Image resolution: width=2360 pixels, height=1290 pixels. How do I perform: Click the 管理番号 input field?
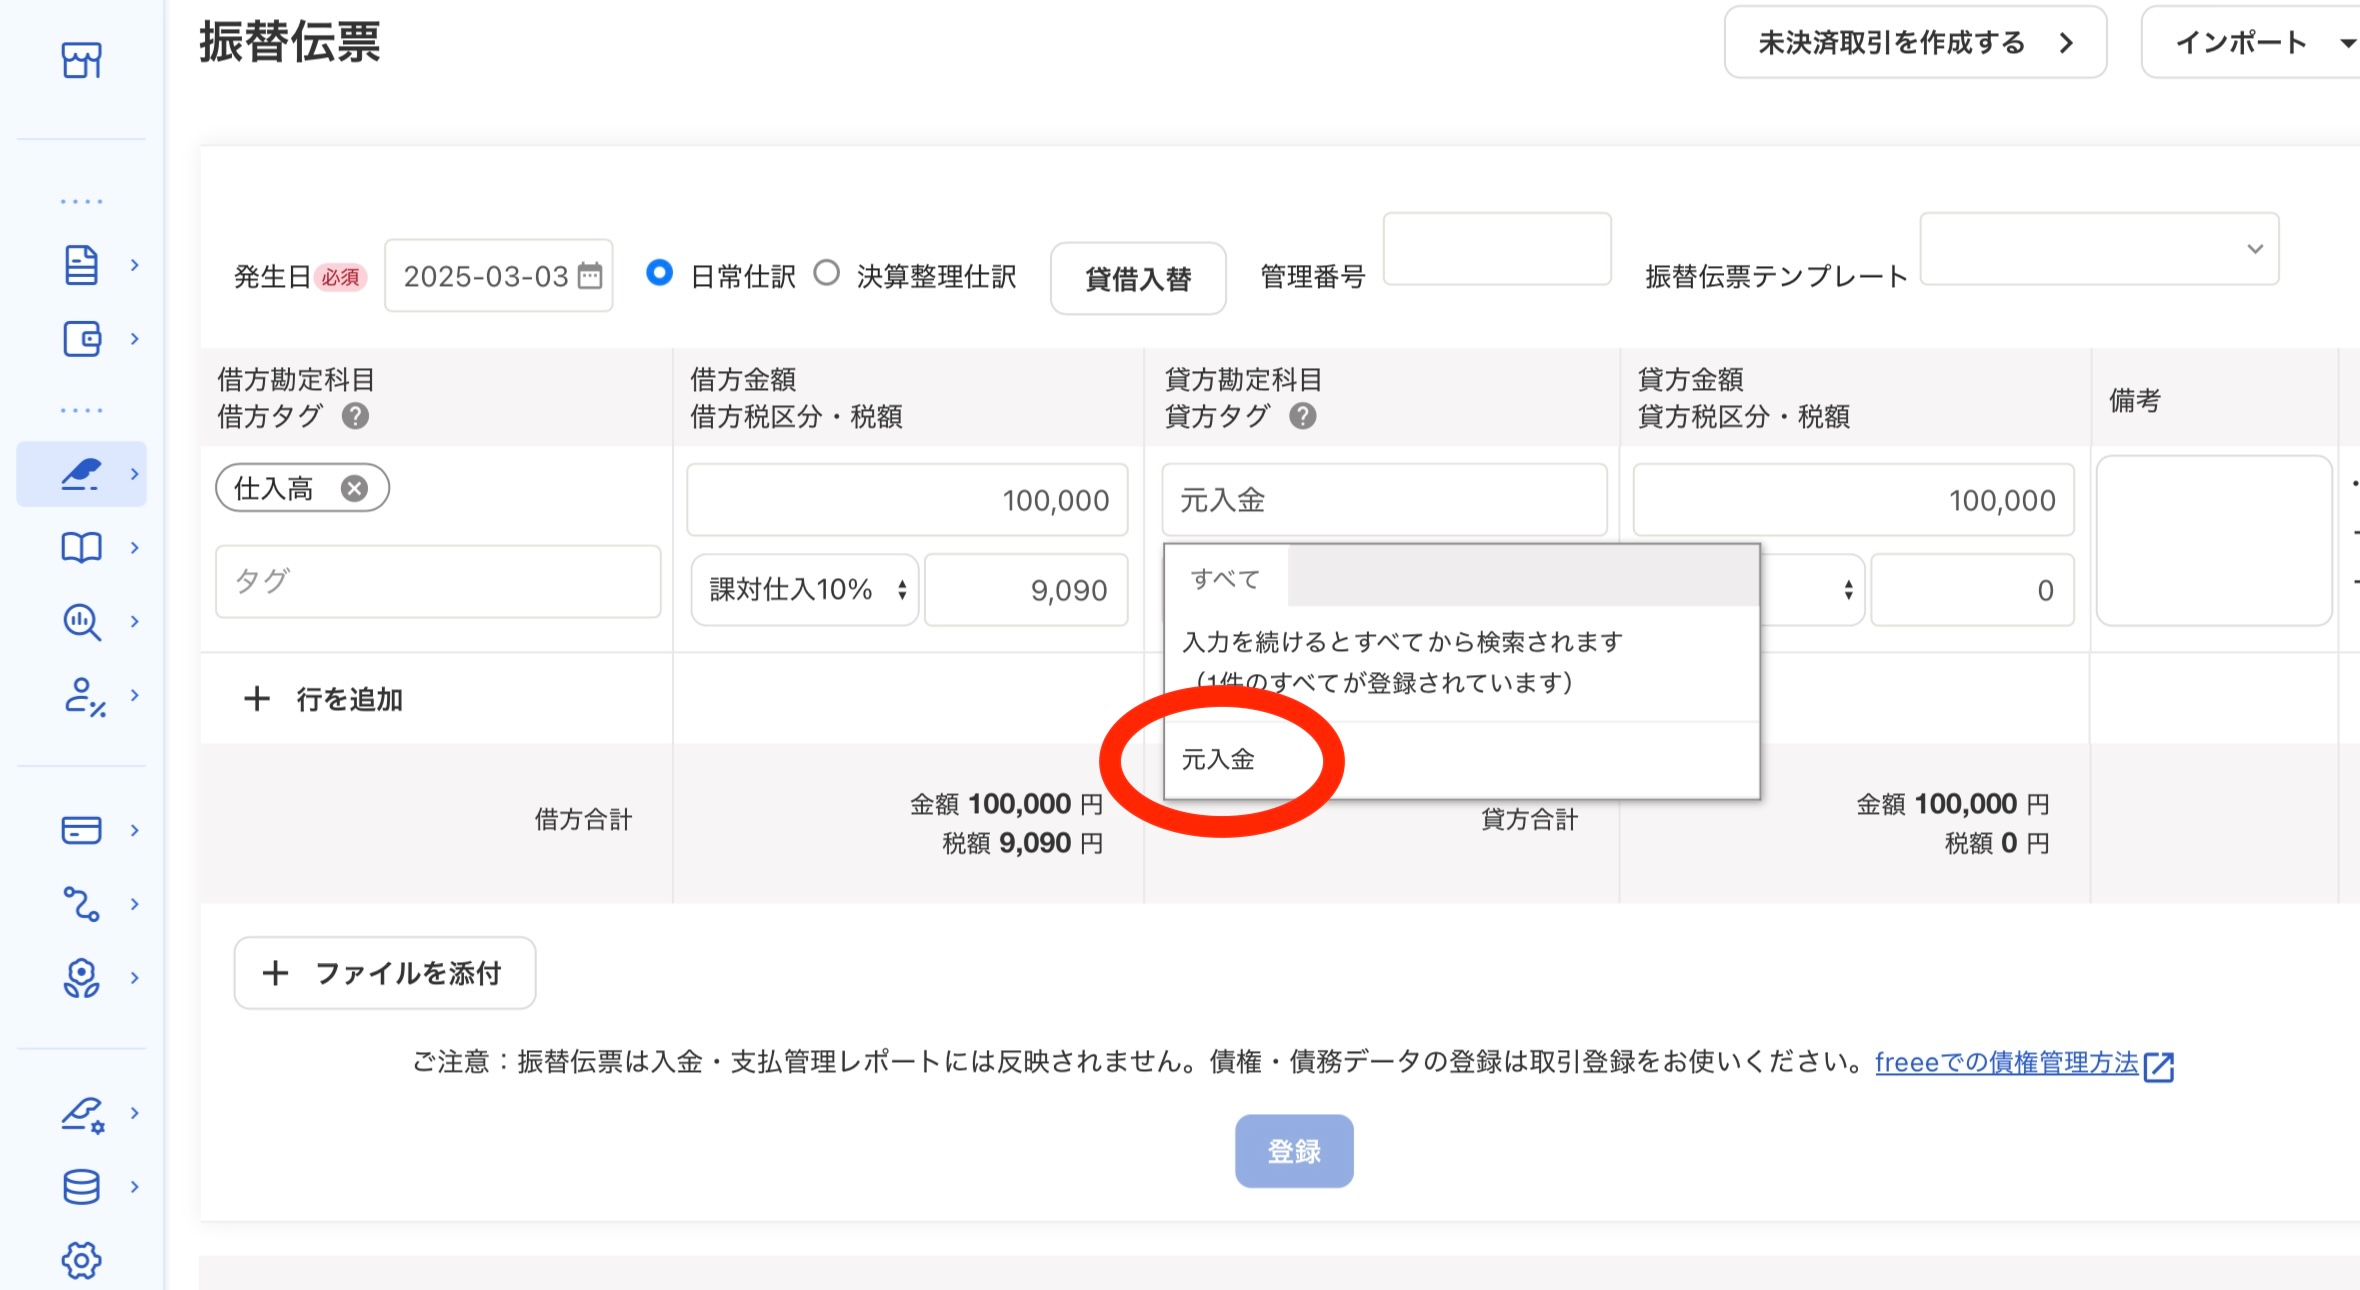tap(1496, 249)
